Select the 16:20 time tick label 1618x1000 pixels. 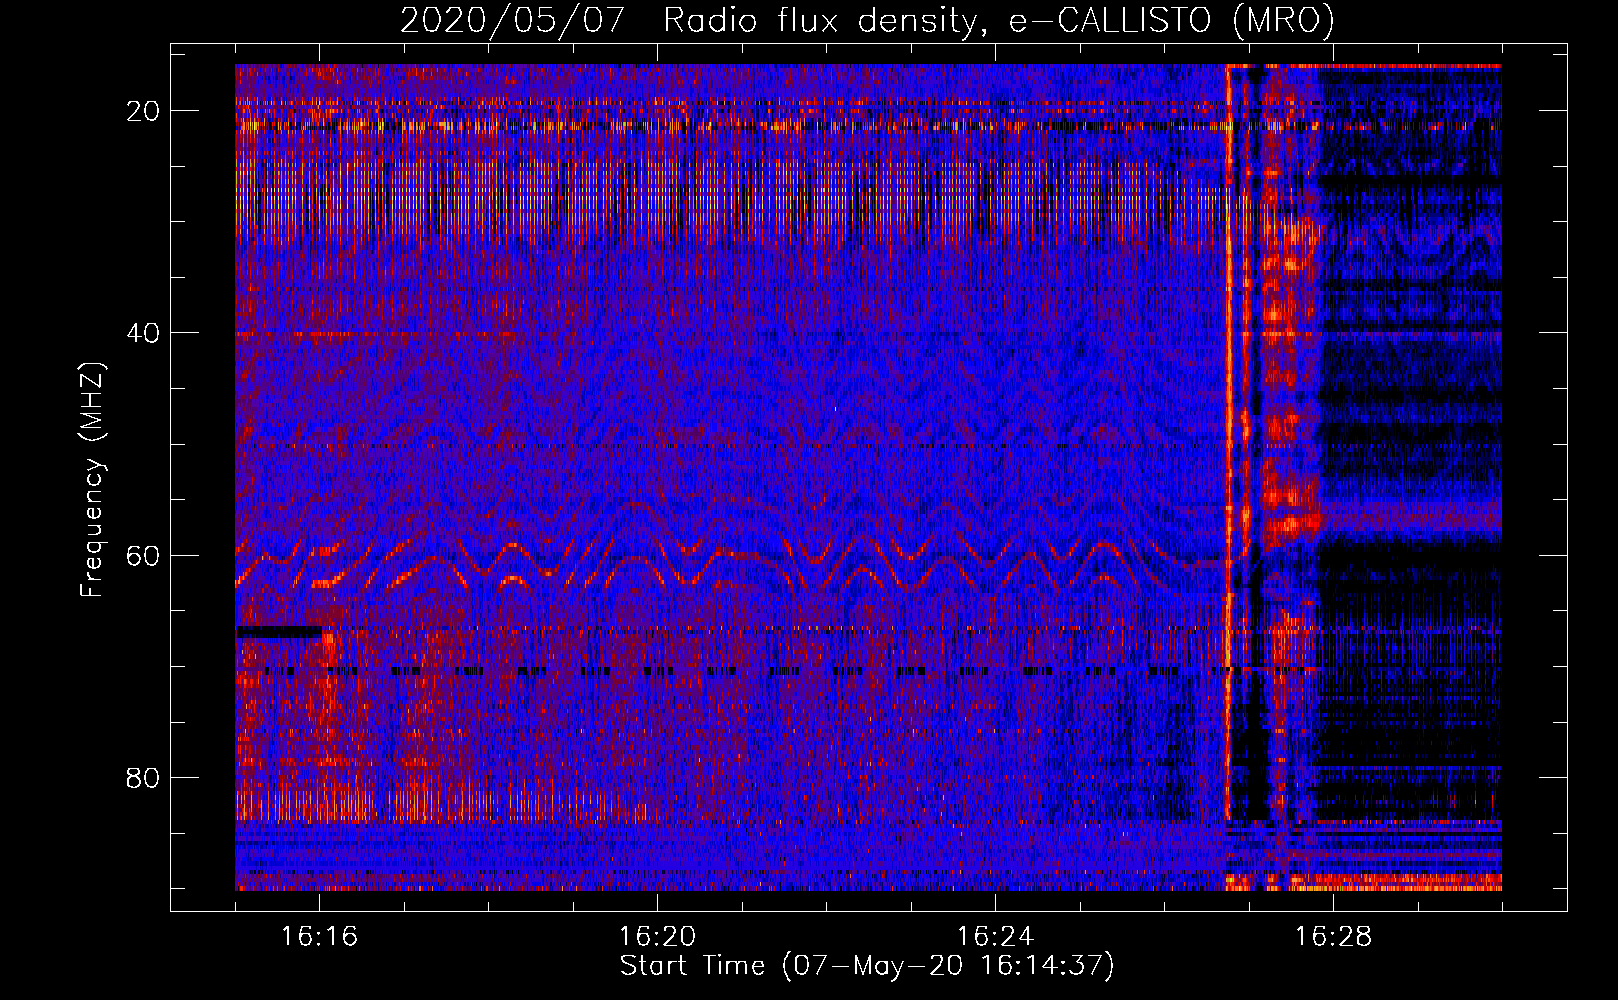tap(657, 937)
